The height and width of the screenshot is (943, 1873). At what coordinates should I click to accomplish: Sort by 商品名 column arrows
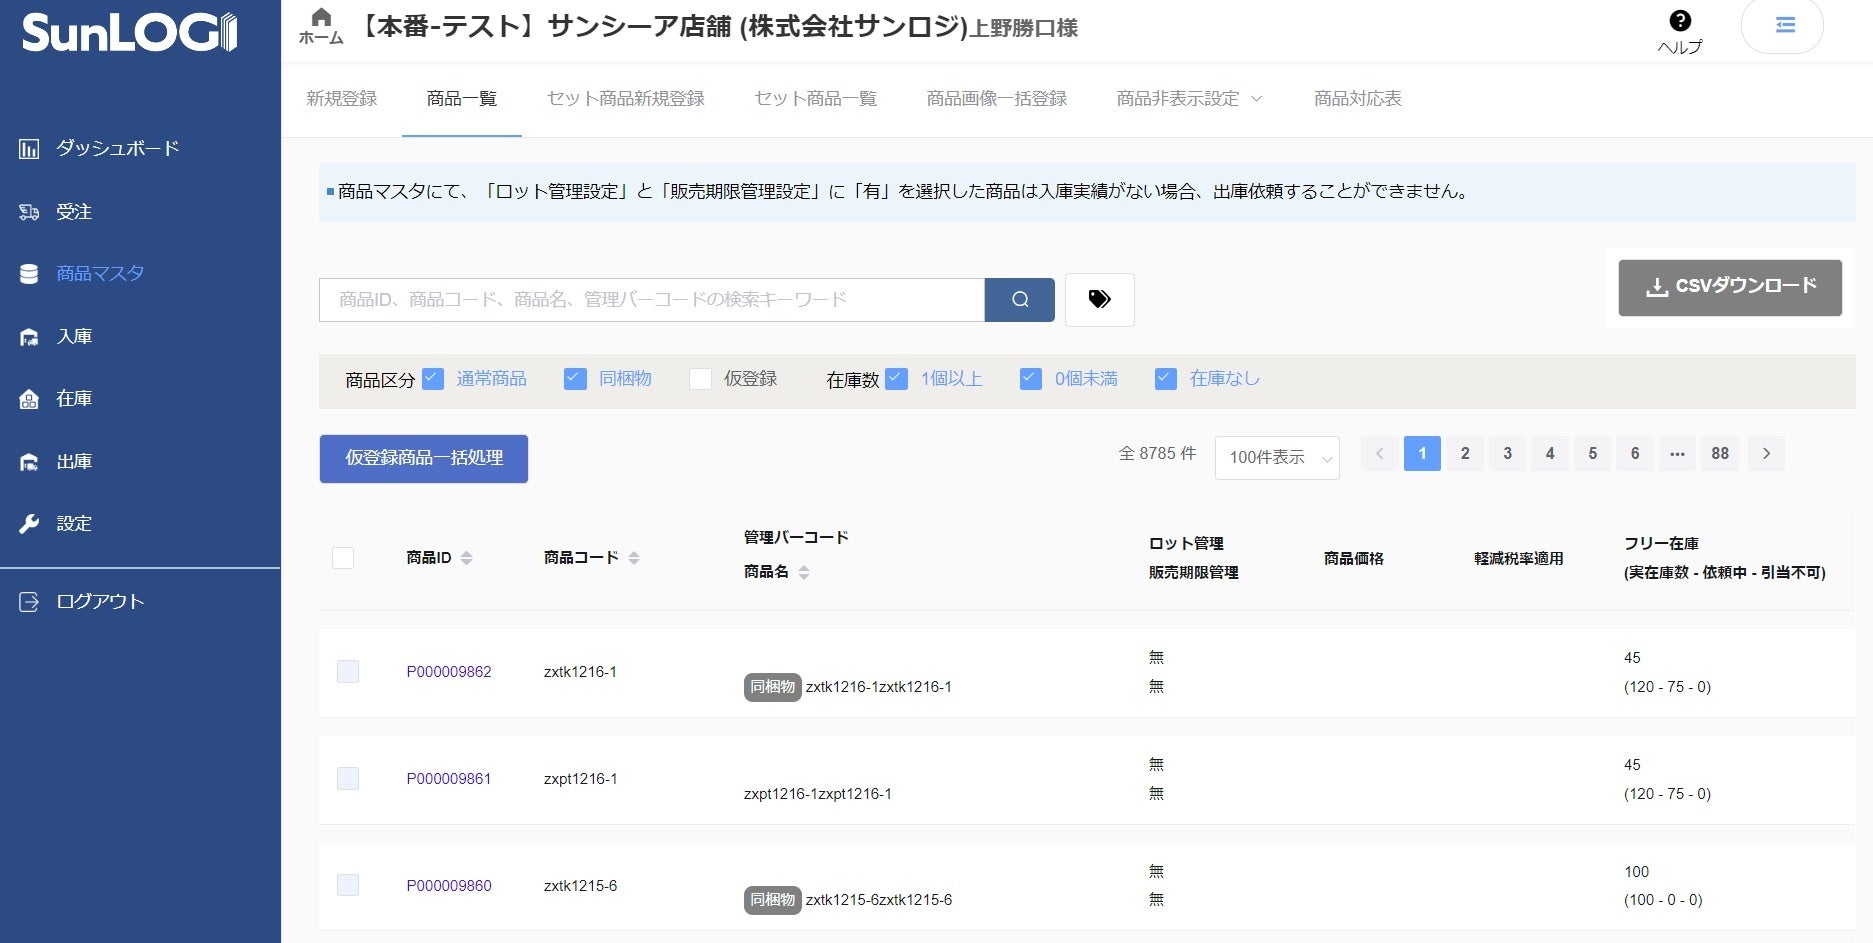pyautogui.click(x=803, y=572)
